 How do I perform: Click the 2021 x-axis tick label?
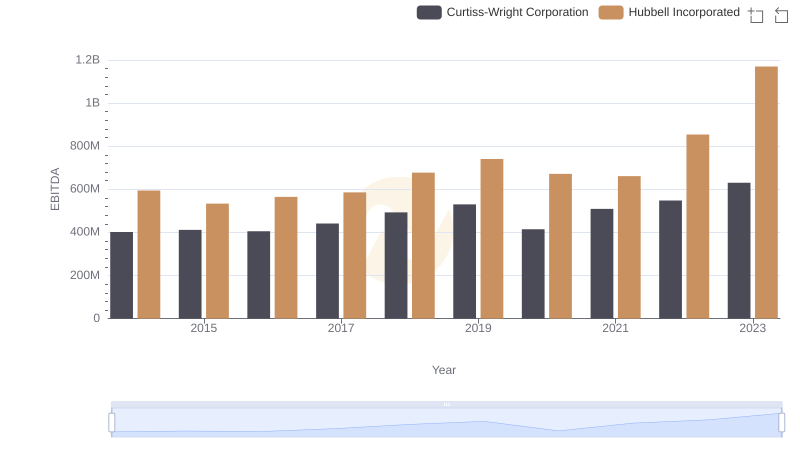[615, 328]
